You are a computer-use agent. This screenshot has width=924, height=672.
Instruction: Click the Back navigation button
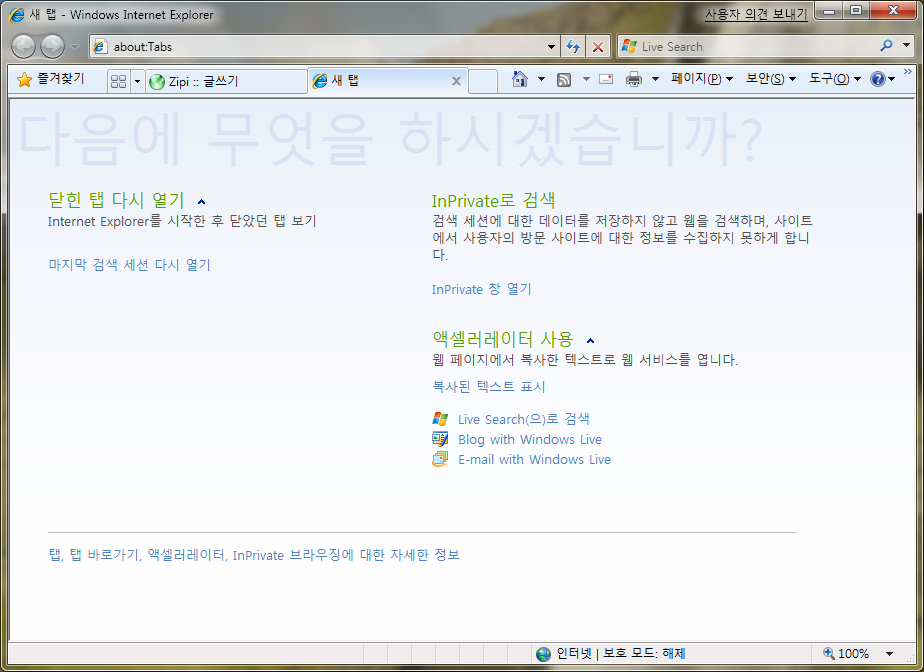tap(24, 47)
